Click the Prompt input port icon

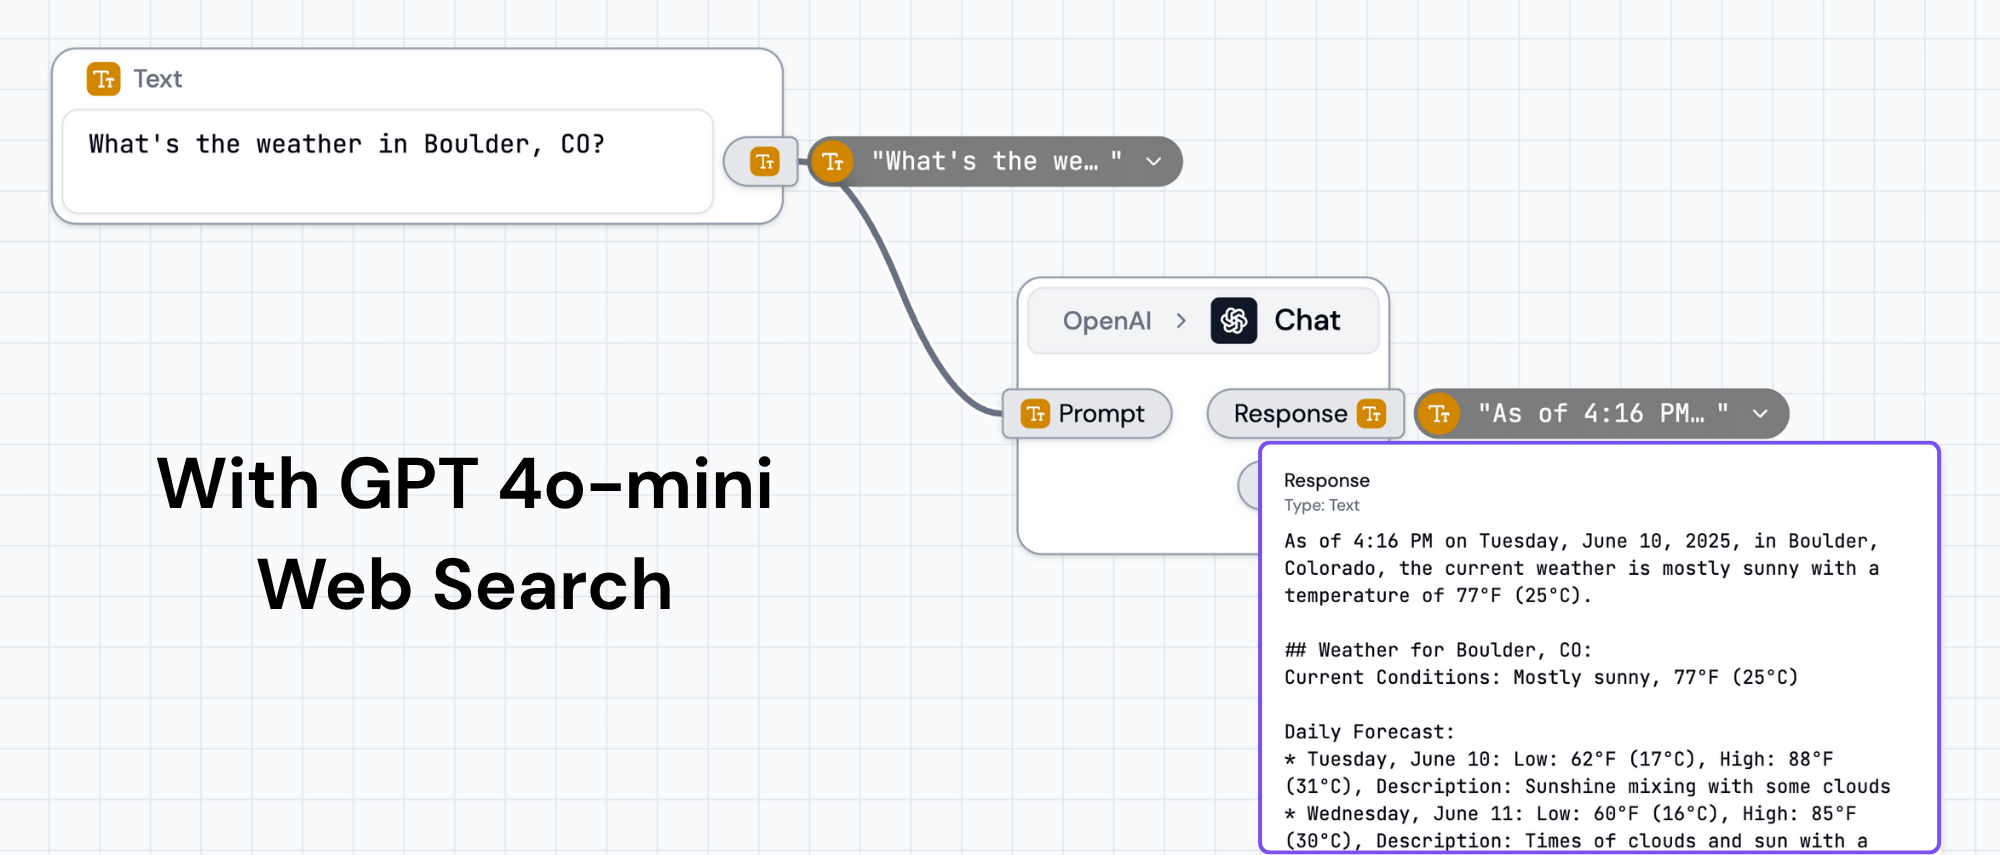click(1035, 414)
